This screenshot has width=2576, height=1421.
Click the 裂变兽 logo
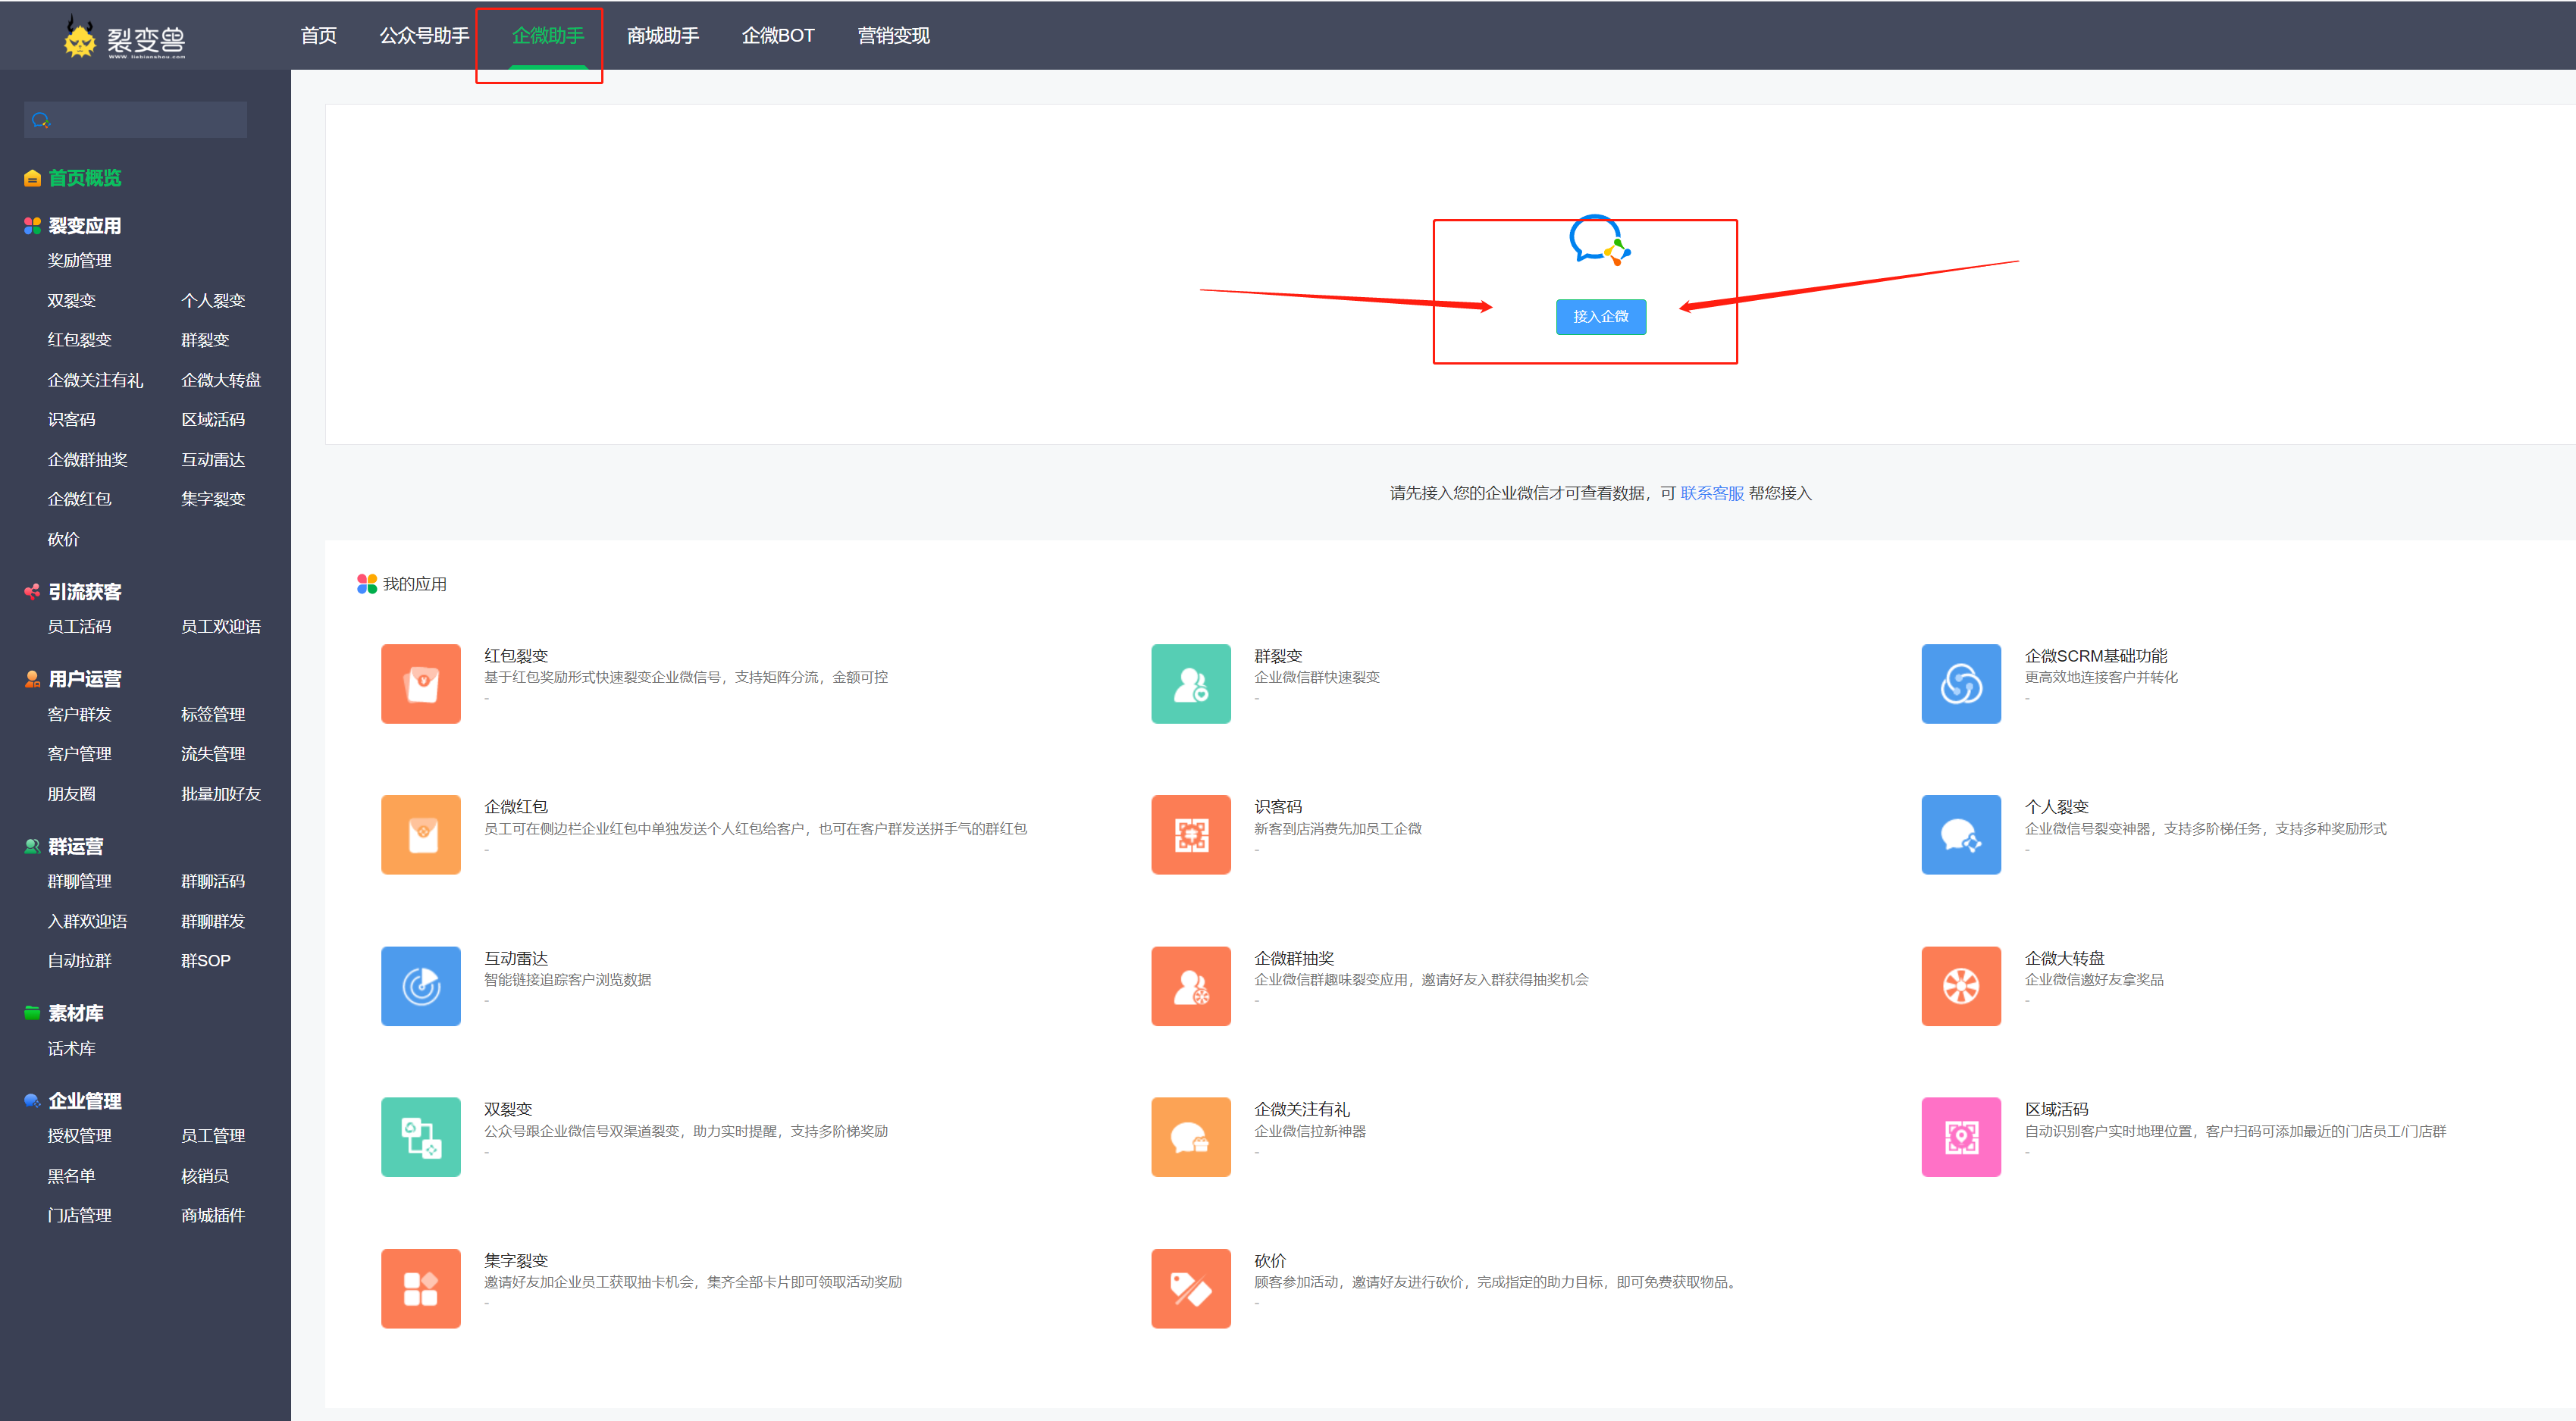coord(125,38)
